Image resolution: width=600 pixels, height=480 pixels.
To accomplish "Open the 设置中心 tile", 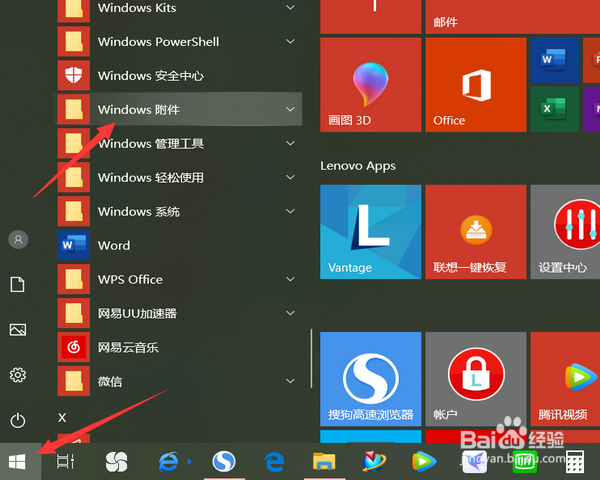I will coord(565,232).
